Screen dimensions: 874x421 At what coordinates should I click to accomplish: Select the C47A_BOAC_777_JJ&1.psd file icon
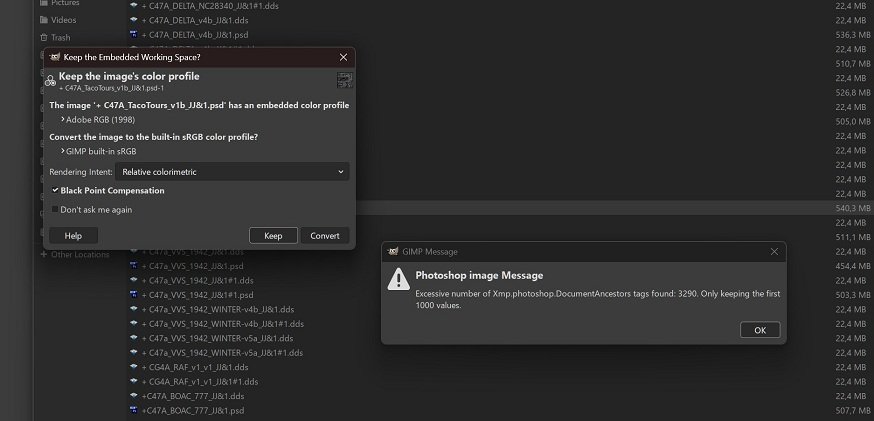[x=134, y=410]
